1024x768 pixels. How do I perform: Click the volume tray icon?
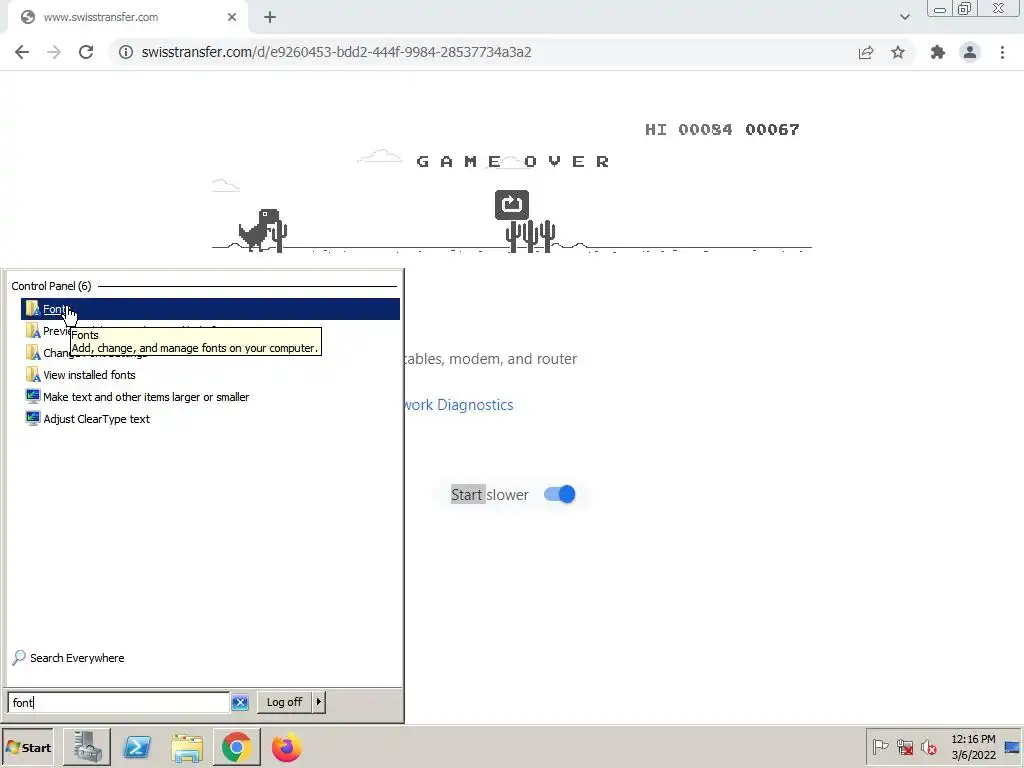929,747
